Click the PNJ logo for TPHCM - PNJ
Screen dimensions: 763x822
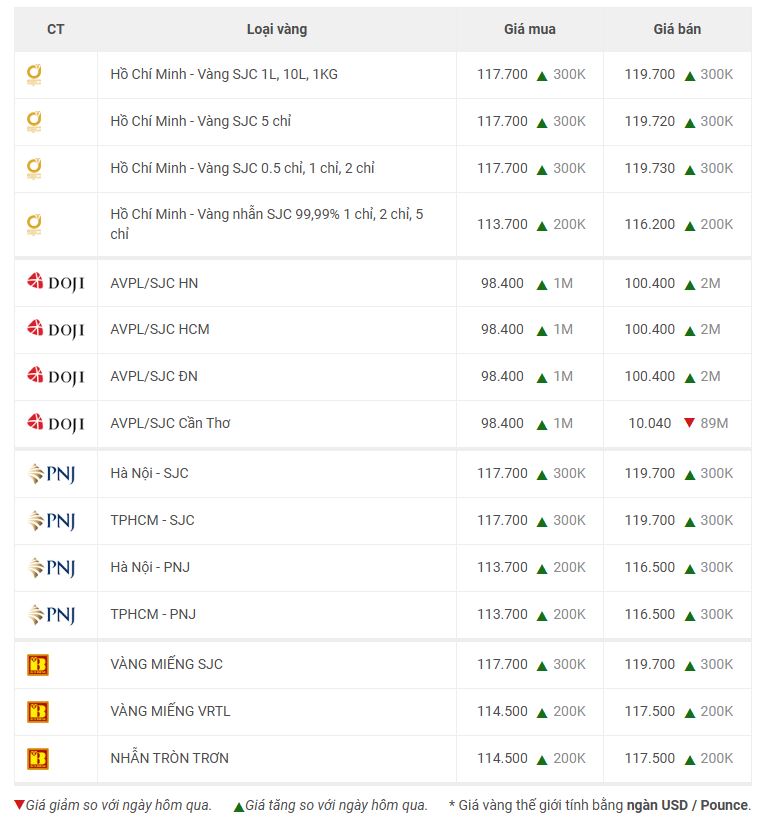(51, 614)
